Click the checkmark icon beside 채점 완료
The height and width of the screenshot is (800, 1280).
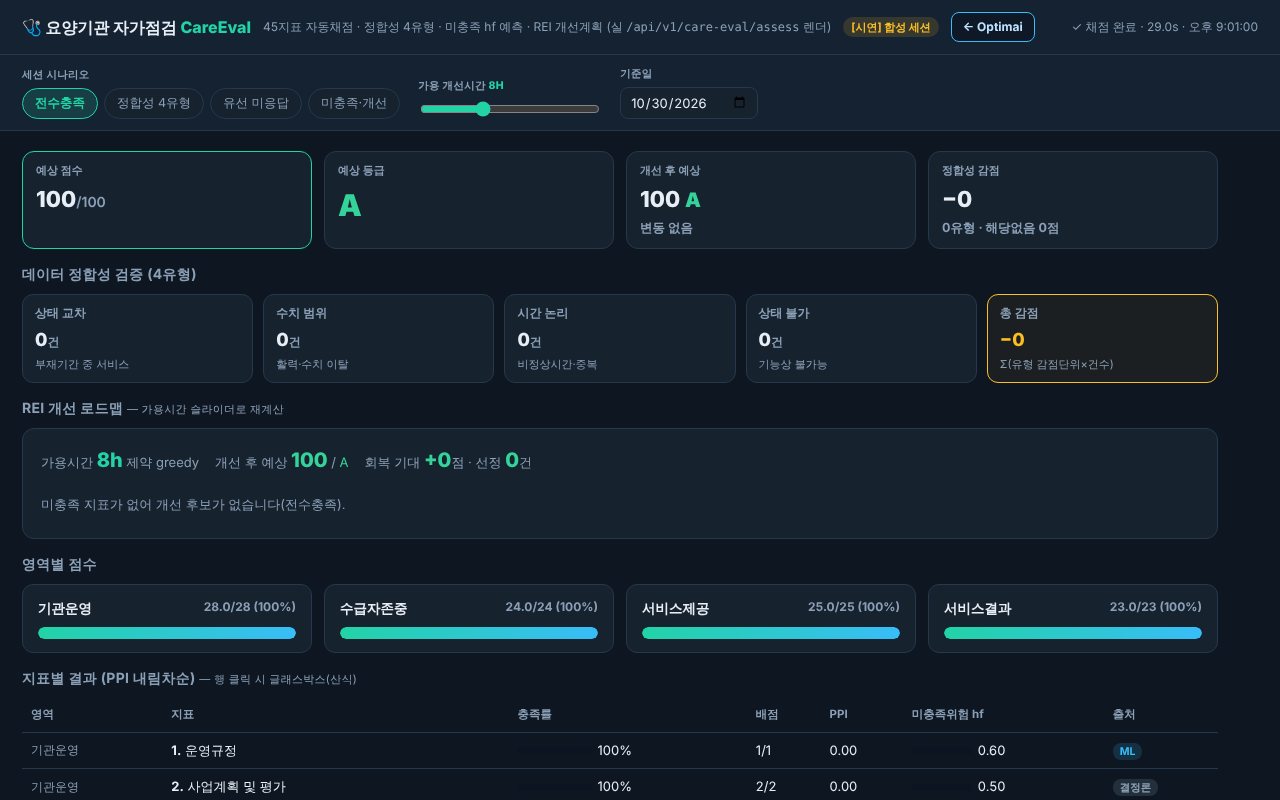1076,27
